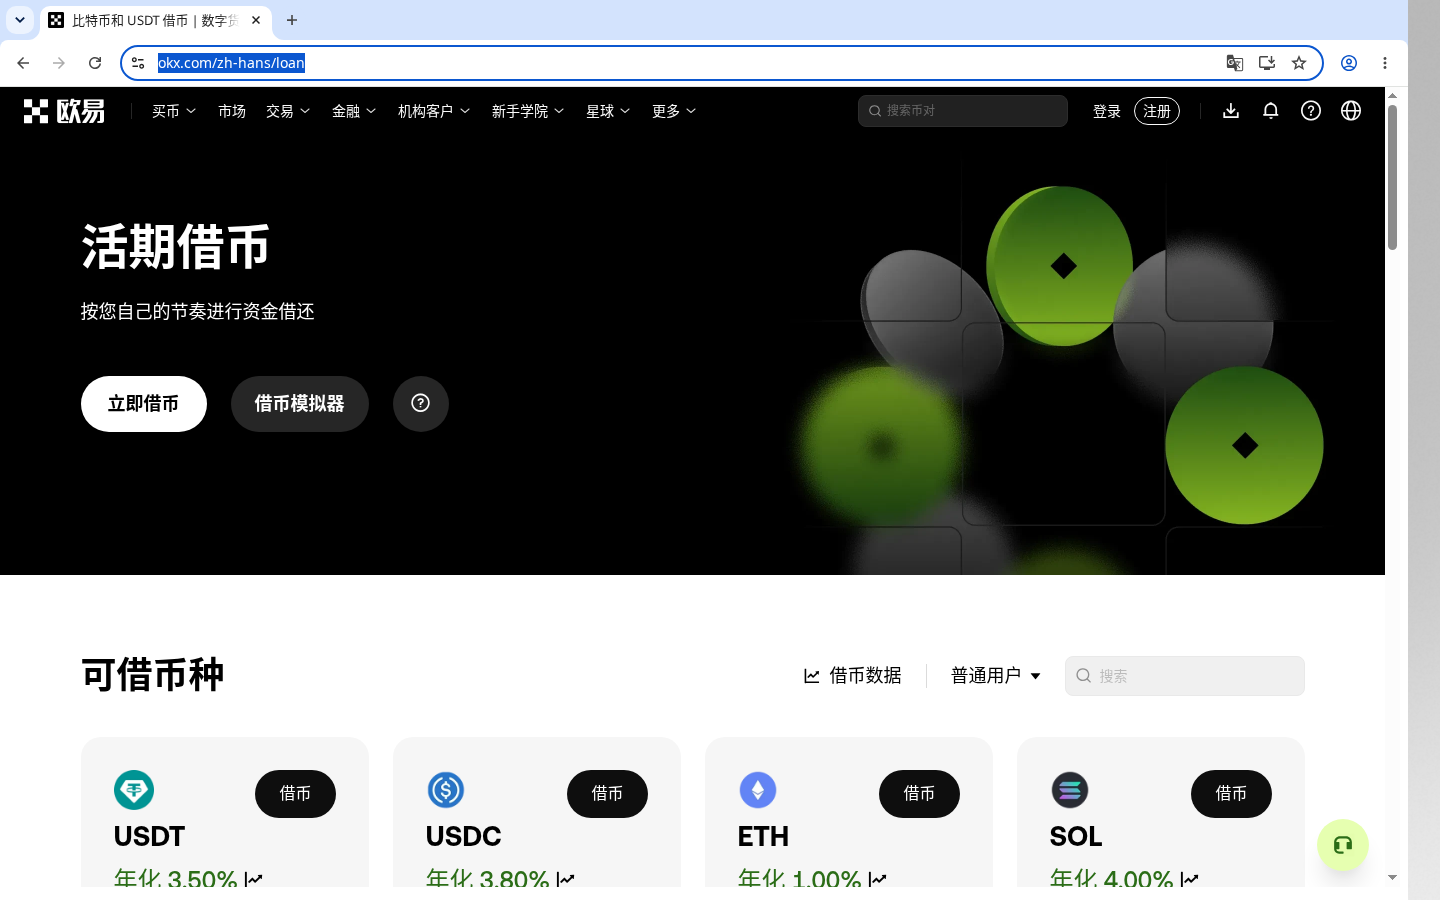Focus the 搜索币对 search field

(963, 111)
